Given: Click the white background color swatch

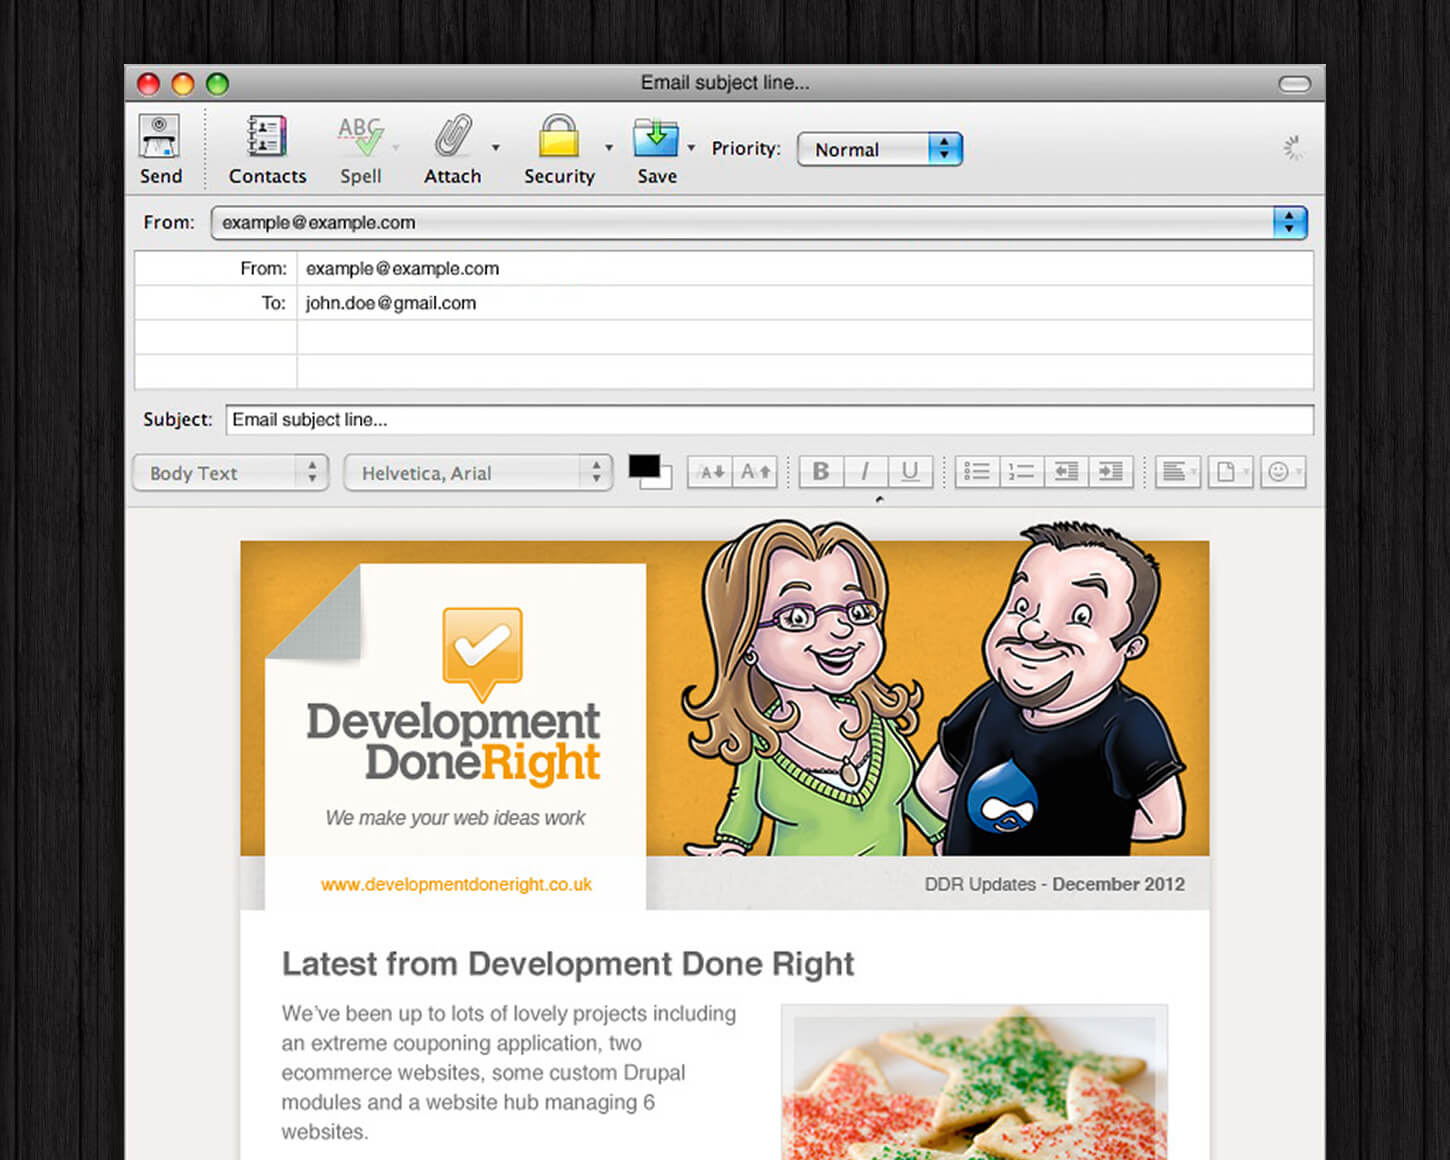Looking at the screenshot, I should (x=663, y=481).
